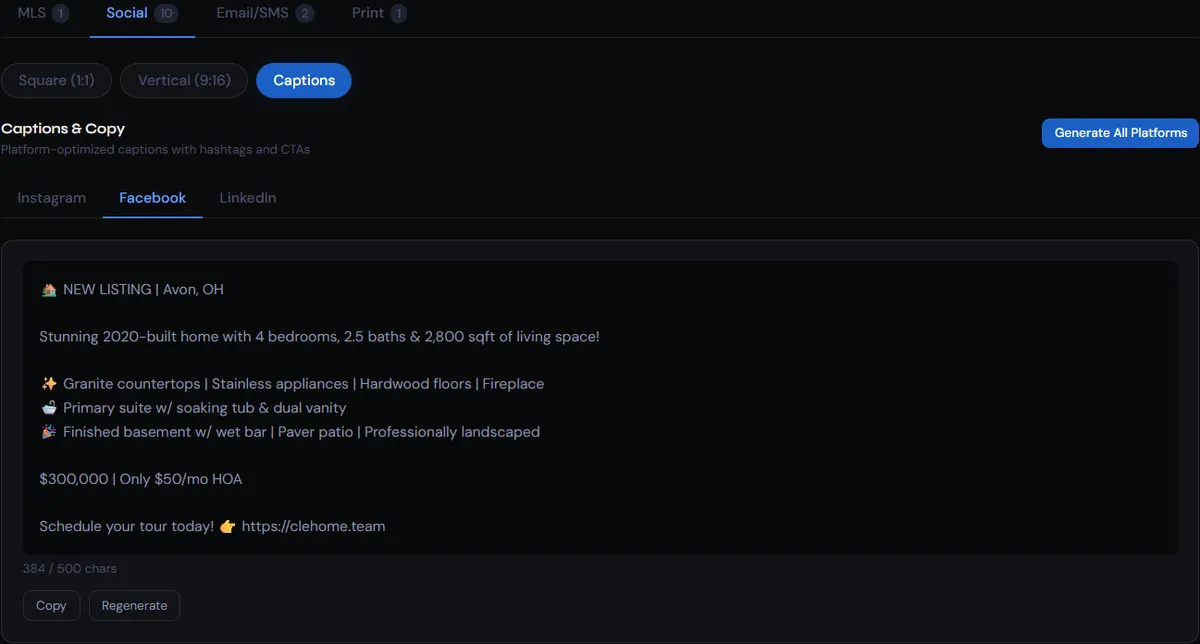Viewport: 1200px width, 644px height.
Task: Regenerate the Facebook caption
Action: (x=134, y=605)
